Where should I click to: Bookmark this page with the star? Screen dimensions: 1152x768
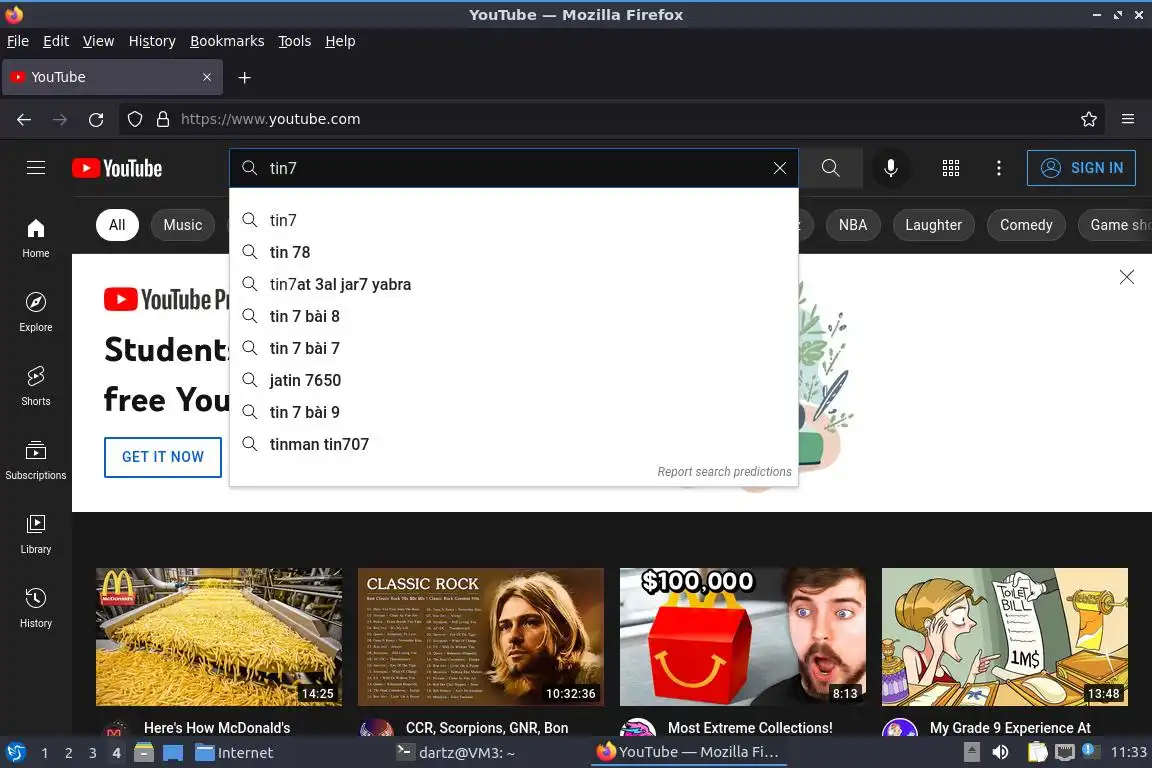point(1089,119)
